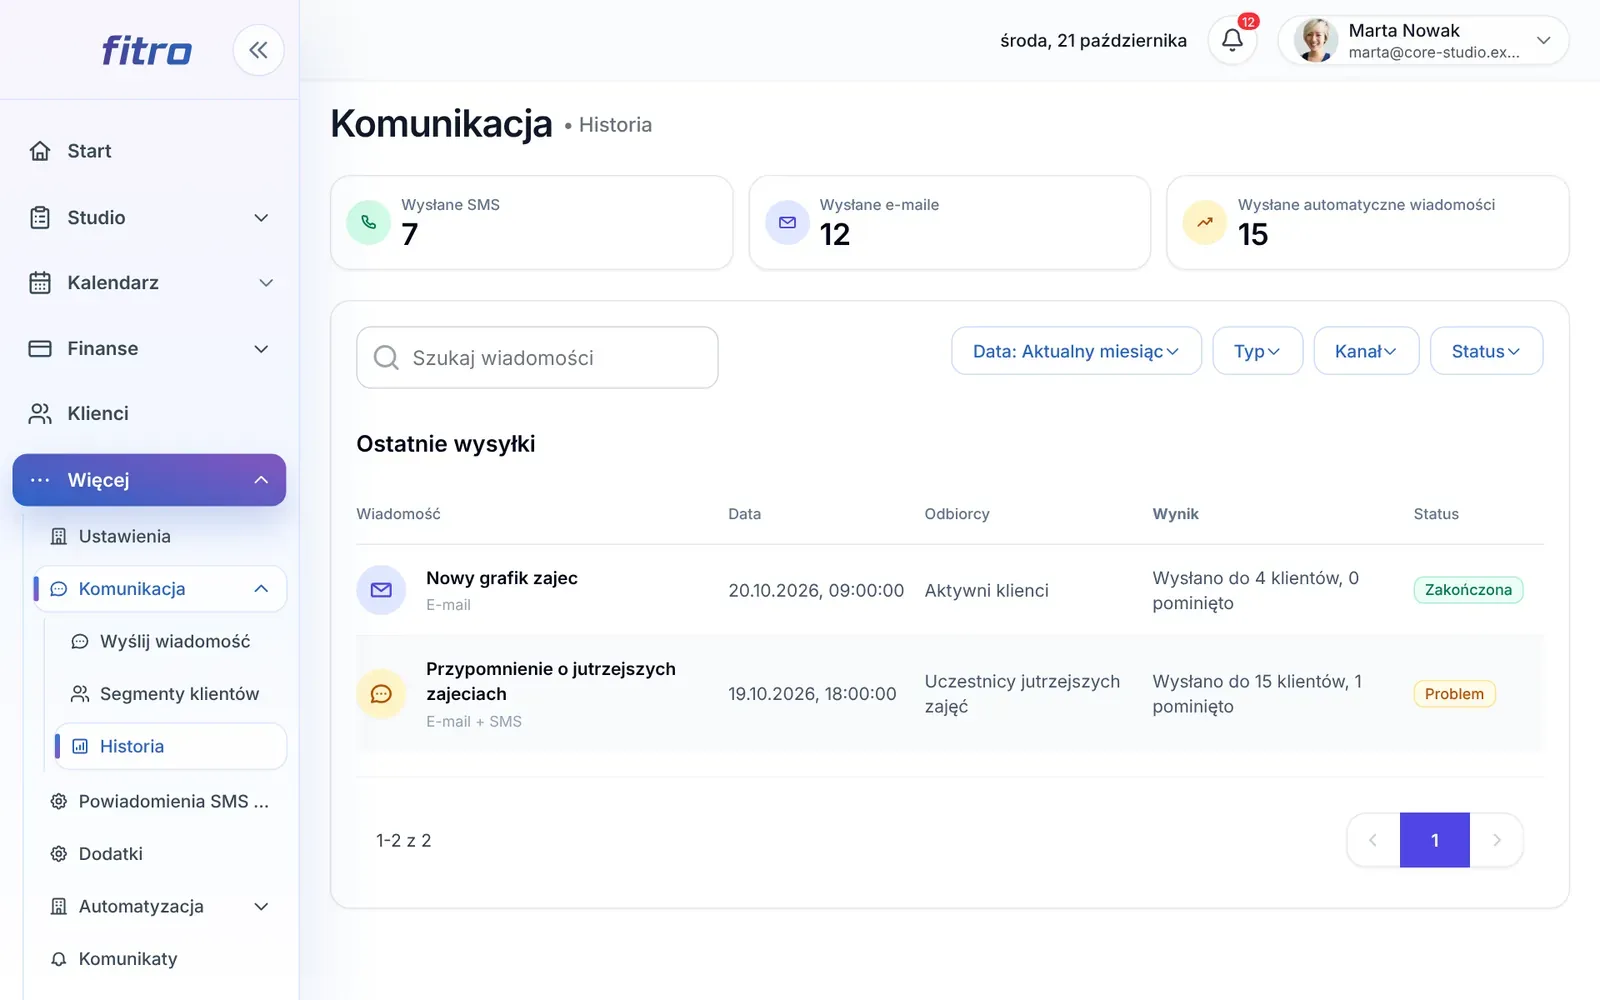
Task: Focus the Szukaj wiadomości search field
Action: (x=537, y=357)
